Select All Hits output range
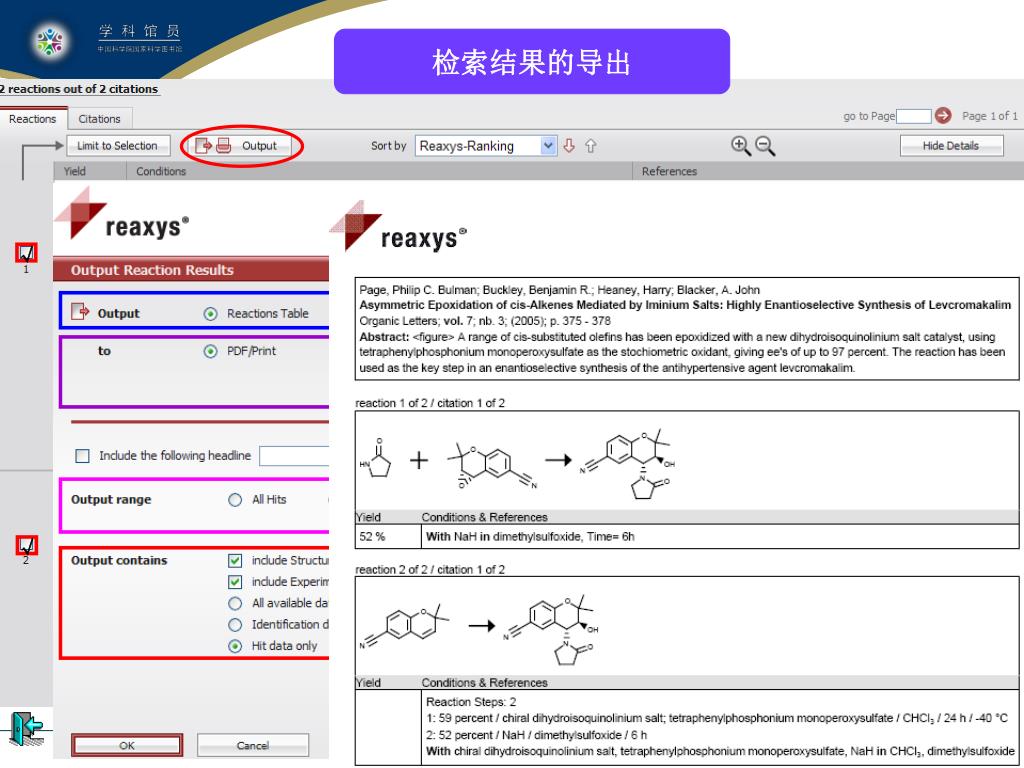The width and height of the screenshot is (1024, 768). point(235,500)
